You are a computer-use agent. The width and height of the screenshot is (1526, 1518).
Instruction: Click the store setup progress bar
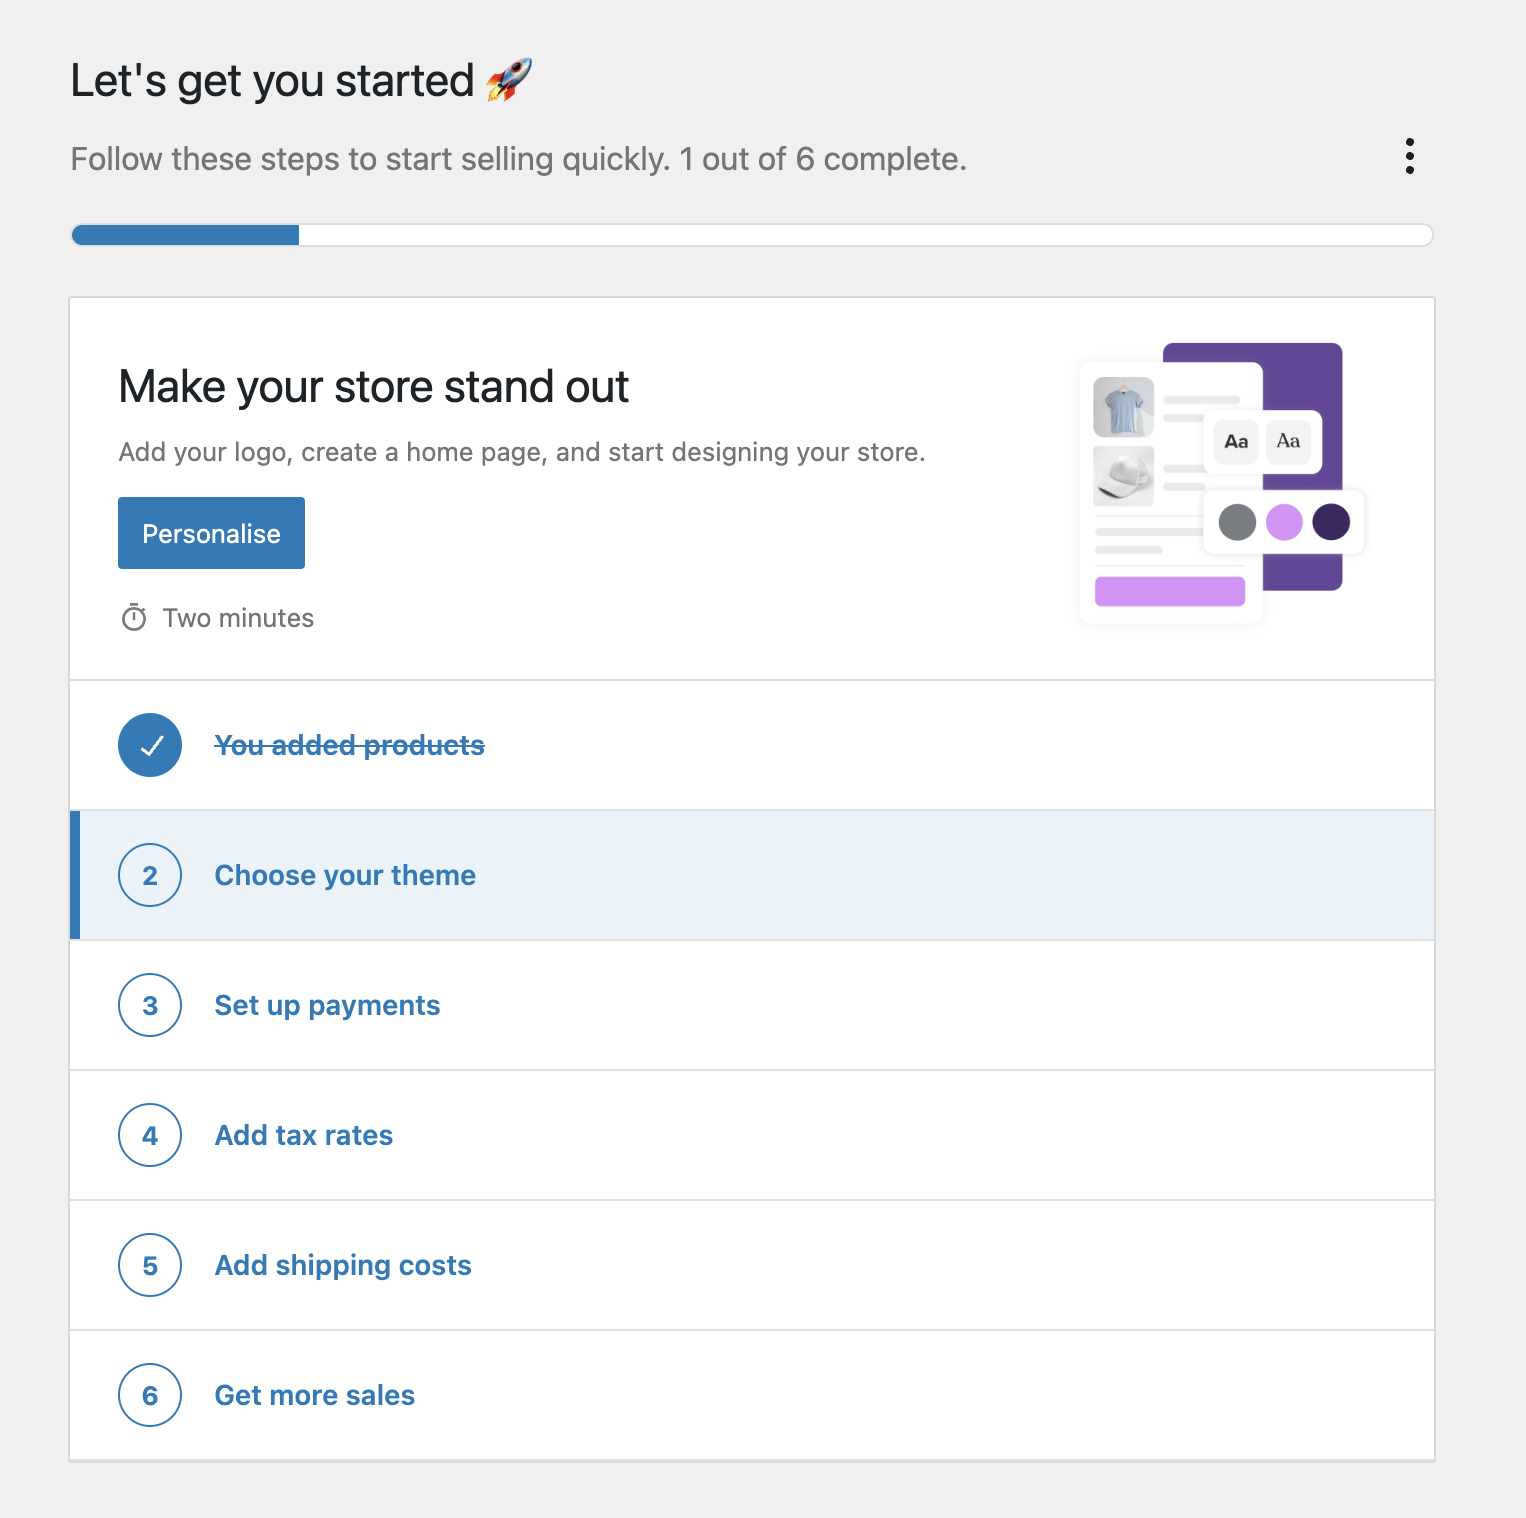pyautogui.click(x=750, y=235)
